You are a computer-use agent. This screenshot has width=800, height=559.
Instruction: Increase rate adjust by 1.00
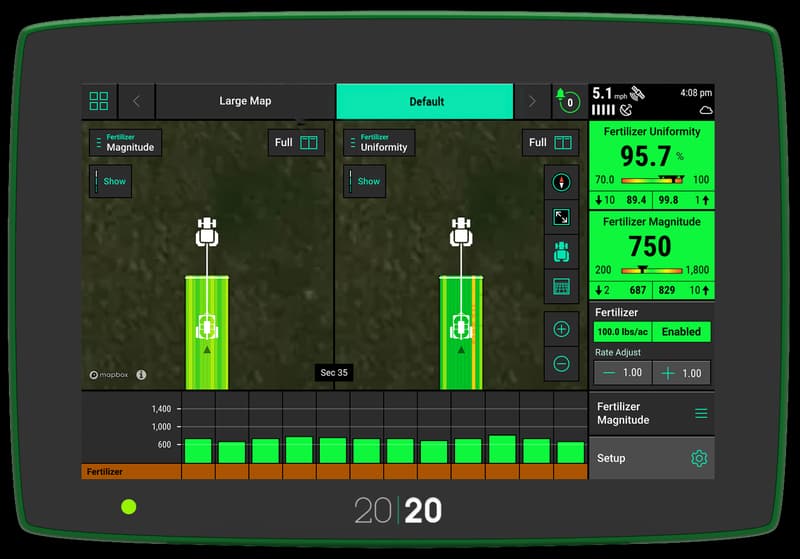(681, 373)
